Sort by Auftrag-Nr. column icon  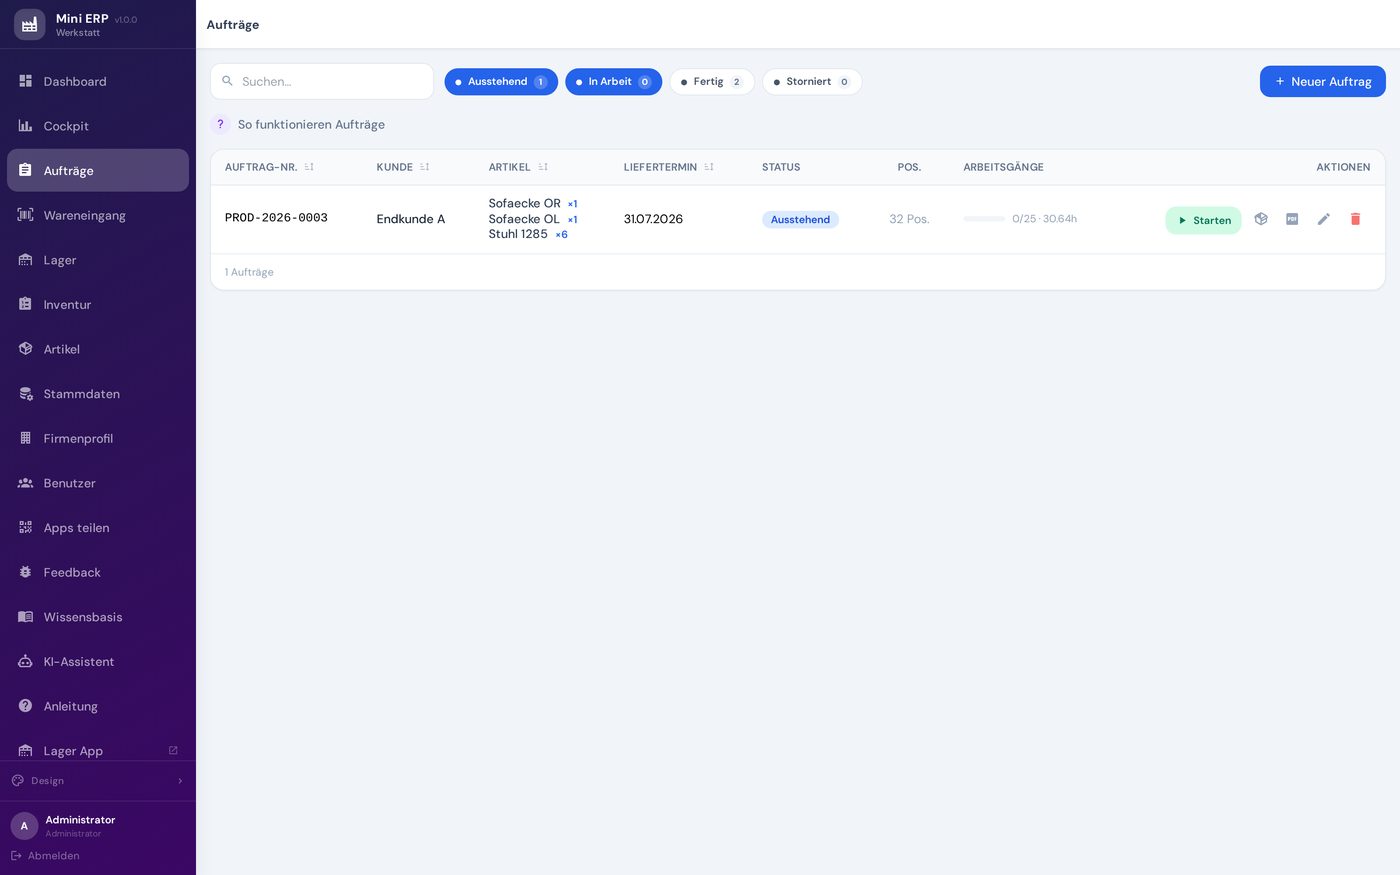(x=309, y=167)
